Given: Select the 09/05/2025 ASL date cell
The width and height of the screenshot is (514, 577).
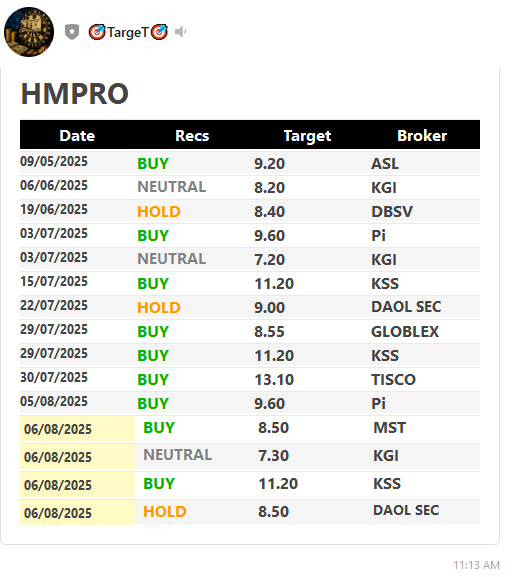Looking at the screenshot, I should (x=54, y=161).
